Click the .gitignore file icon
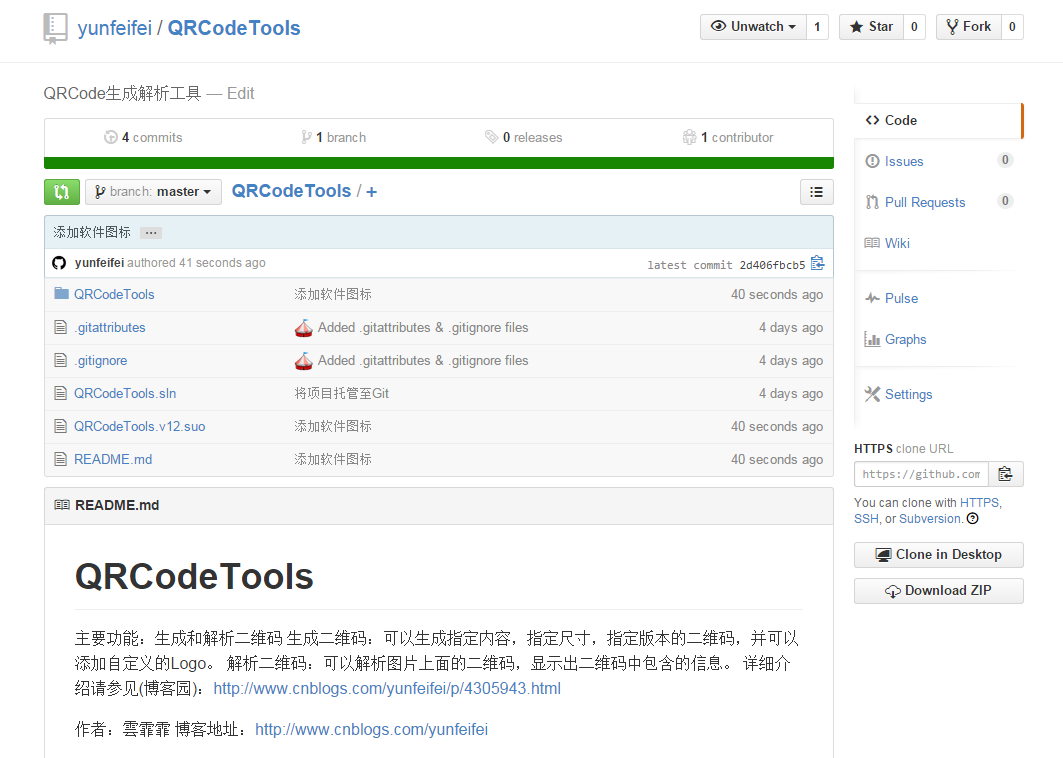This screenshot has height=758, width=1063. point(61,360)
